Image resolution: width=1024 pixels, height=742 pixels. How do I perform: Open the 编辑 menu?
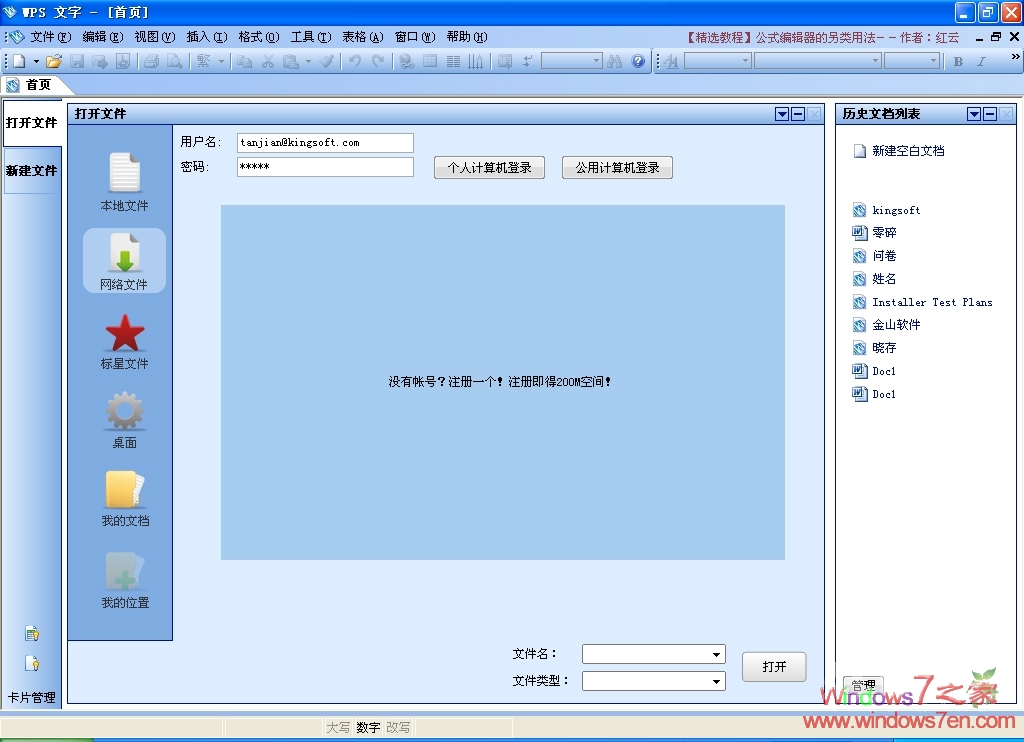(103, 37)
